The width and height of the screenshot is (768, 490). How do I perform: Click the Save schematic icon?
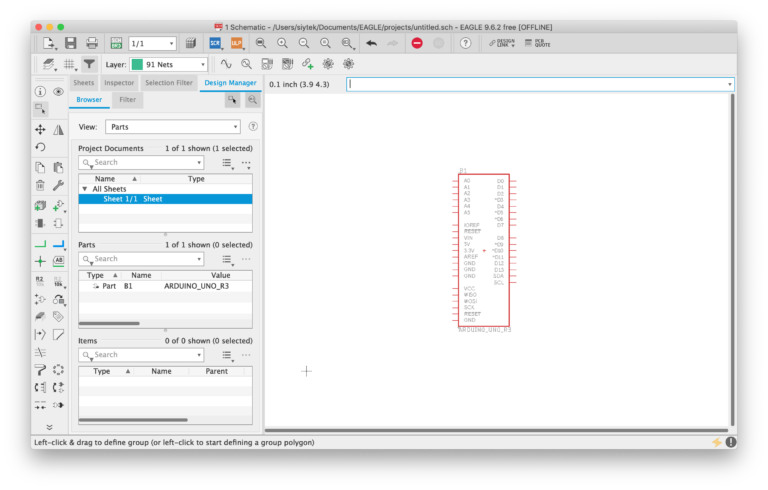click(71, 43)
